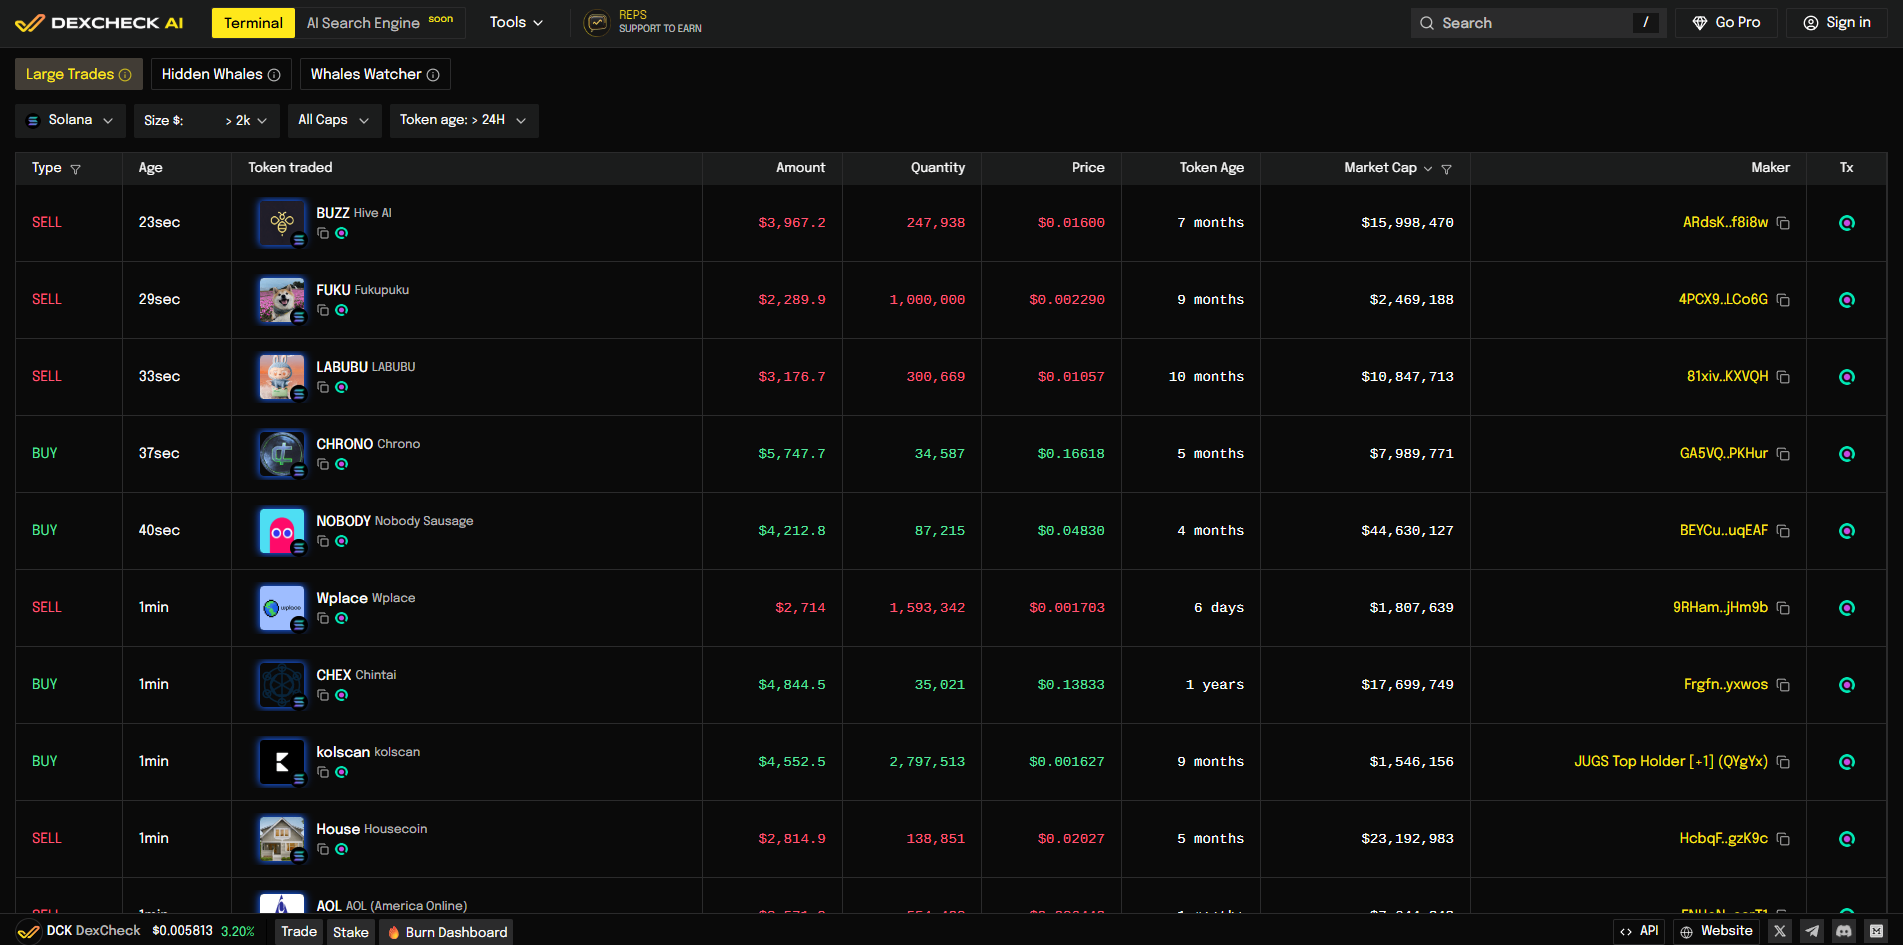Toggle the Market Cap column filter funnel
Viewport: 1903px width, 945px height.
(x=1447, y=168)
